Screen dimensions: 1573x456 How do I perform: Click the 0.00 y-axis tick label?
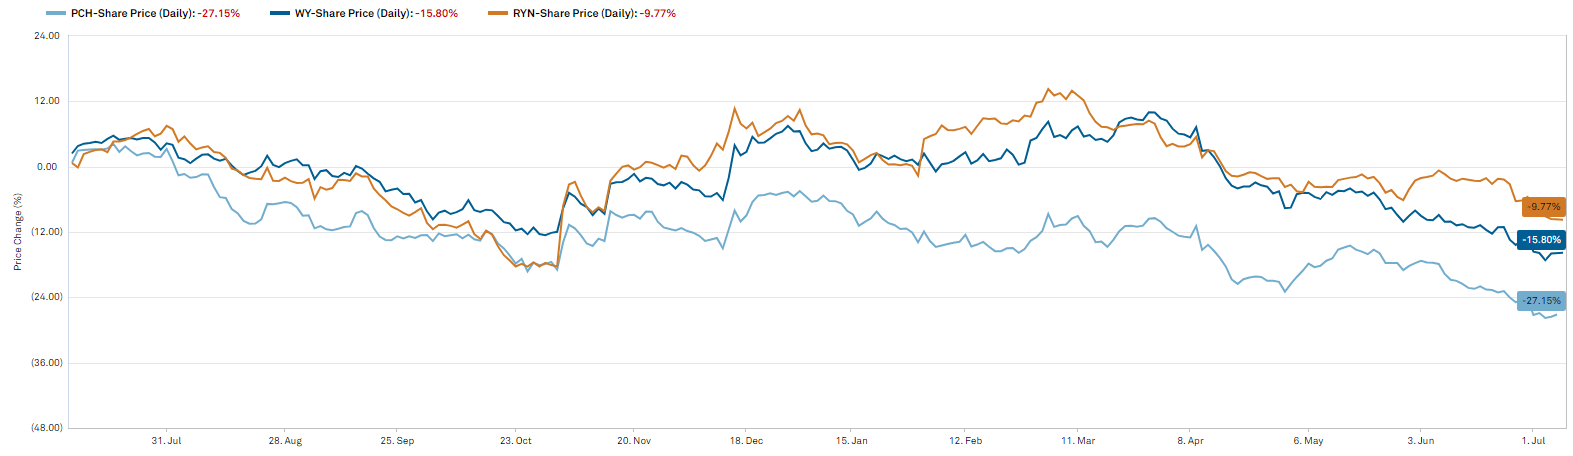point(47,167)
